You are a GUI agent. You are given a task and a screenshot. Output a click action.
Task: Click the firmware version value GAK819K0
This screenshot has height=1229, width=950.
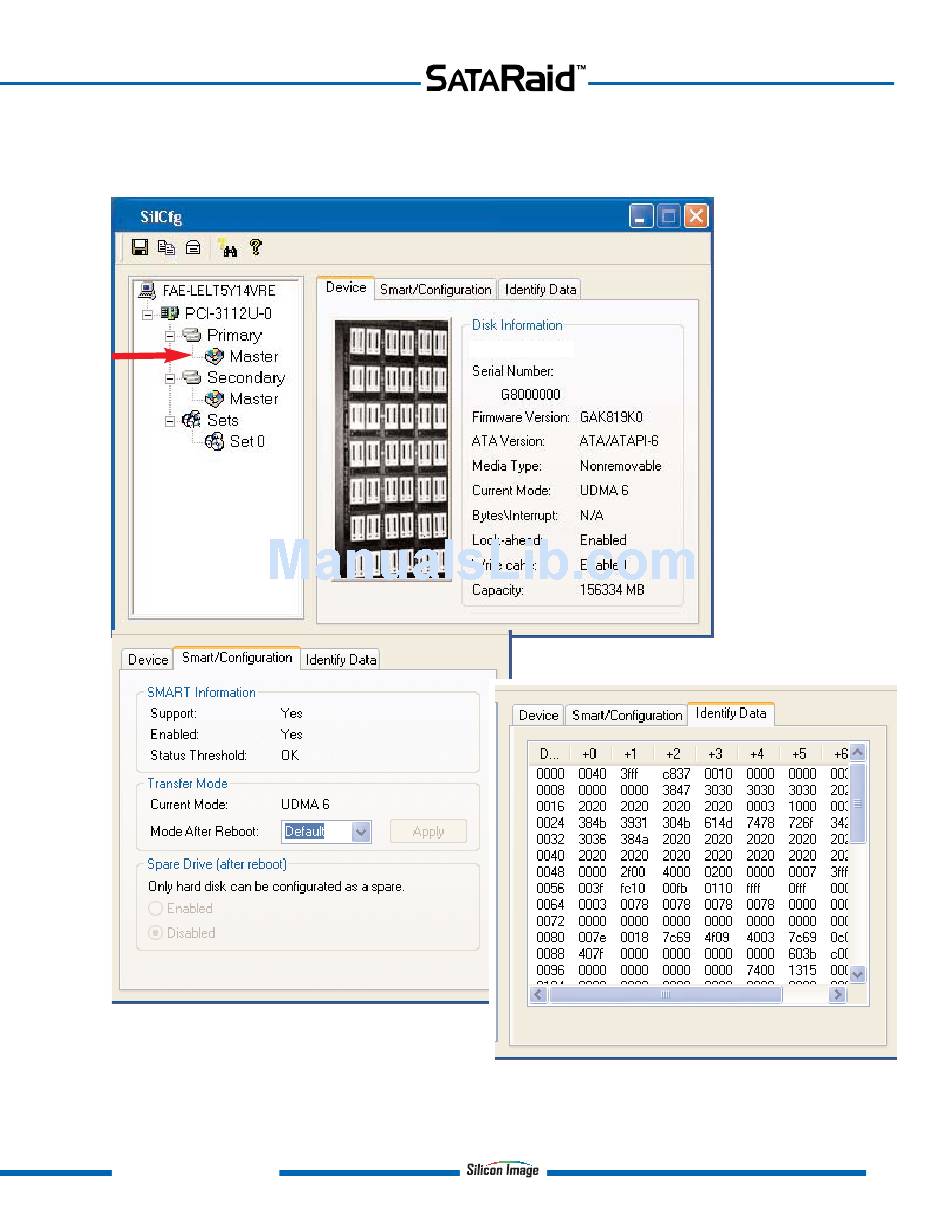(x=611, y=417)
